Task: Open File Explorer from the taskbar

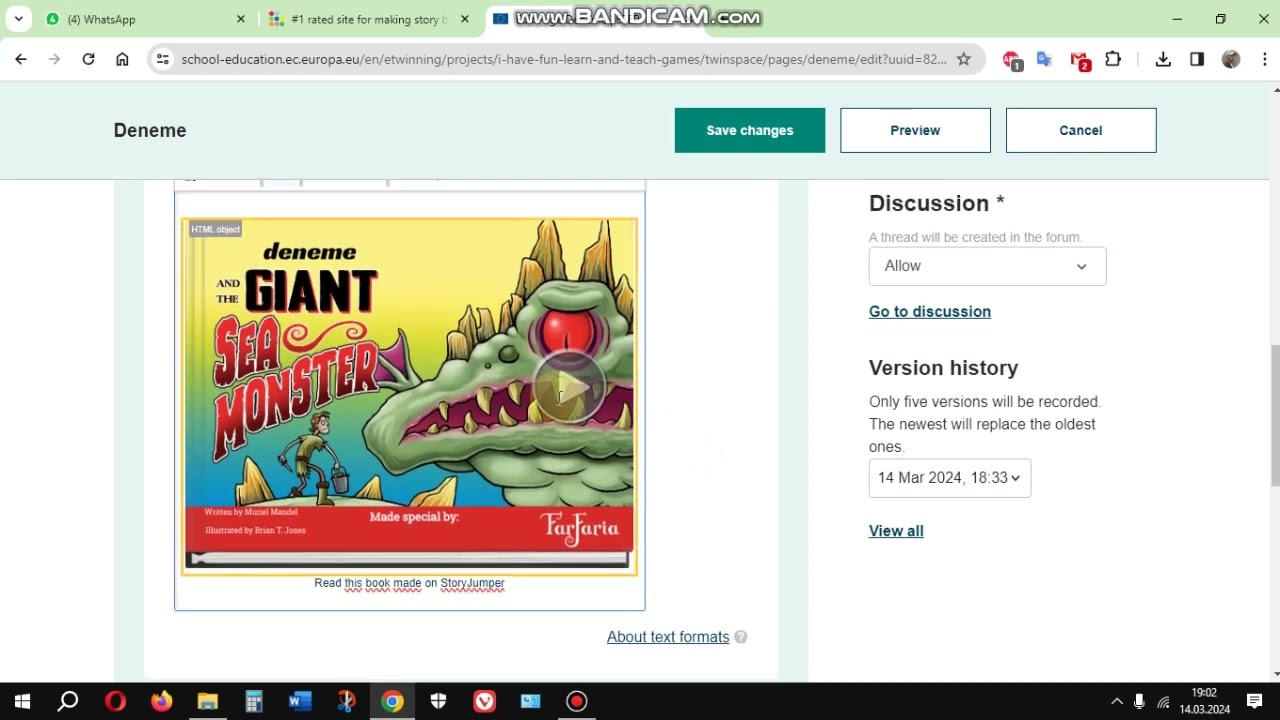Action: click(207, 701)
